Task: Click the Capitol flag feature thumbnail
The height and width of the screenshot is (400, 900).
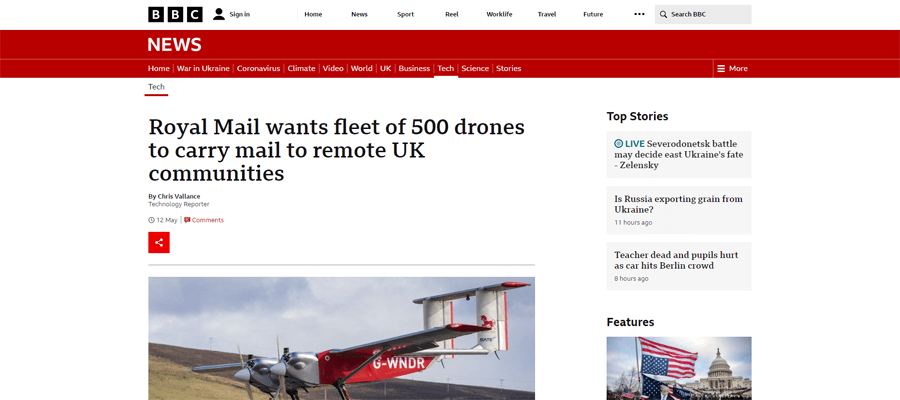Action: coord(679,368)
